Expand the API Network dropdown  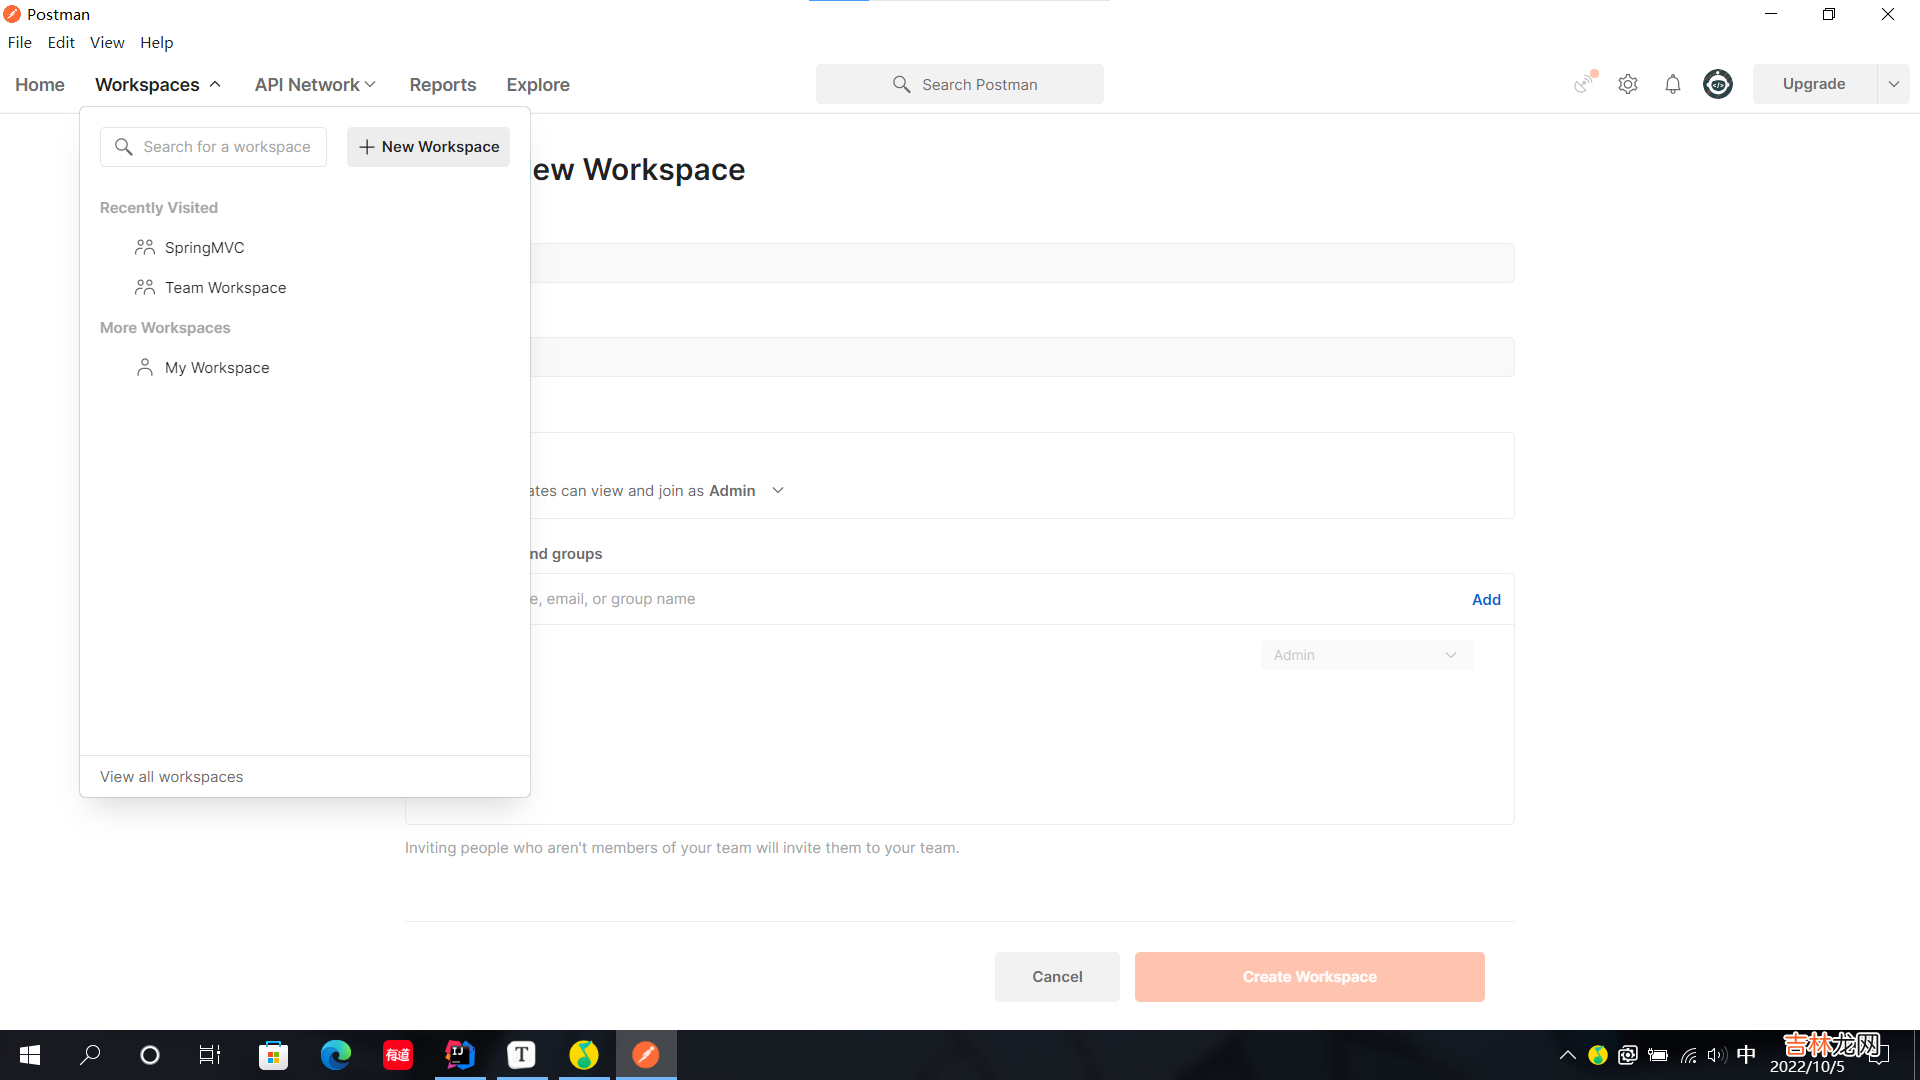(x=315, y=85)
